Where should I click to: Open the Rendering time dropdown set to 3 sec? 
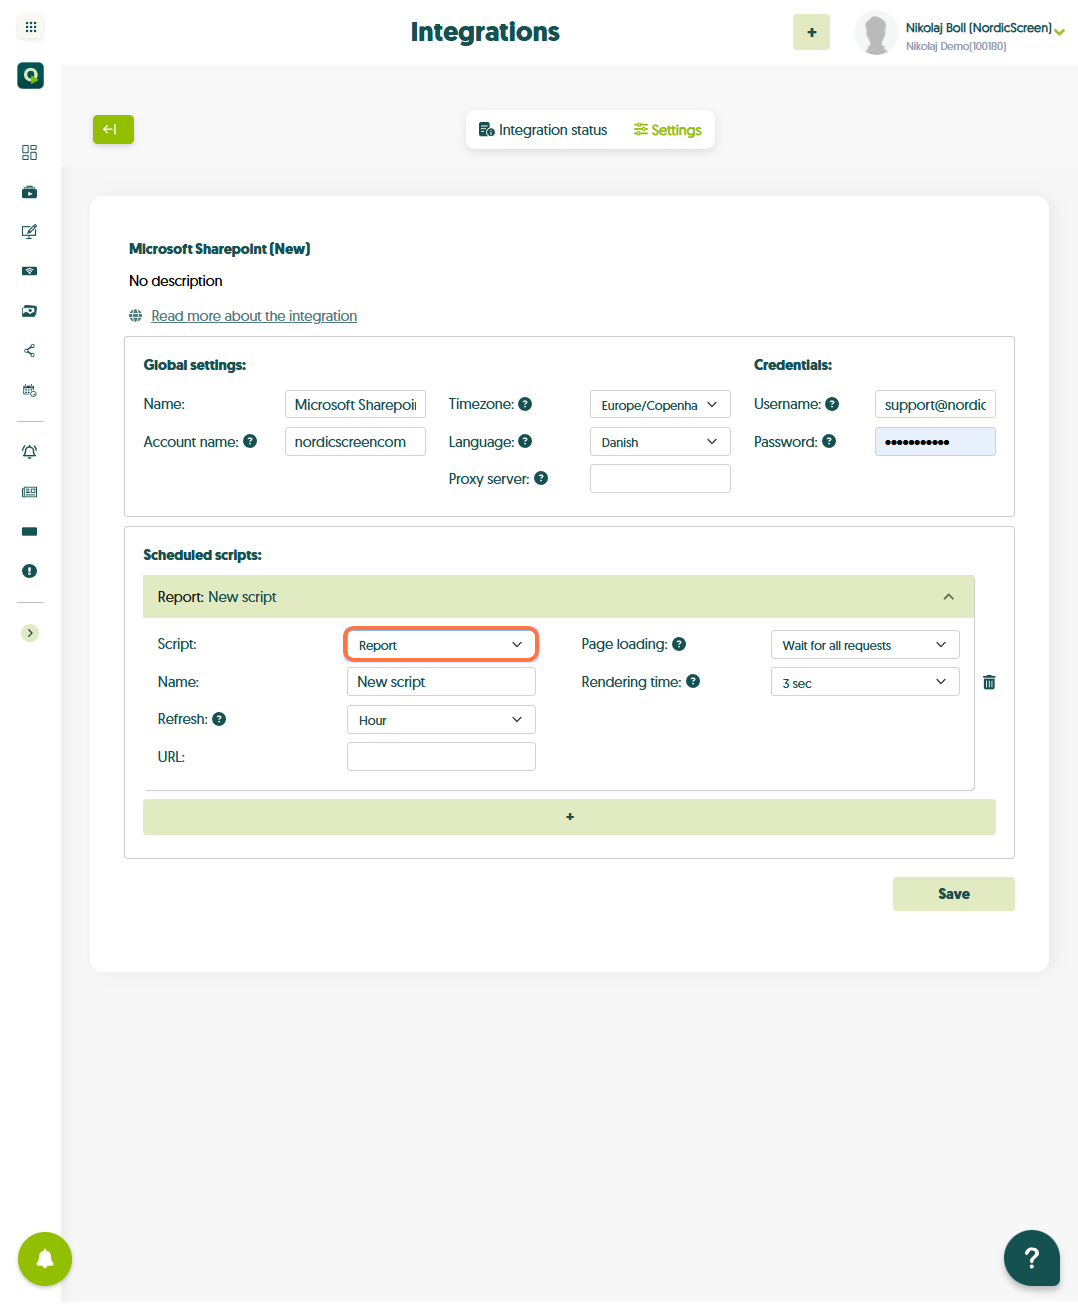point(865,682)
